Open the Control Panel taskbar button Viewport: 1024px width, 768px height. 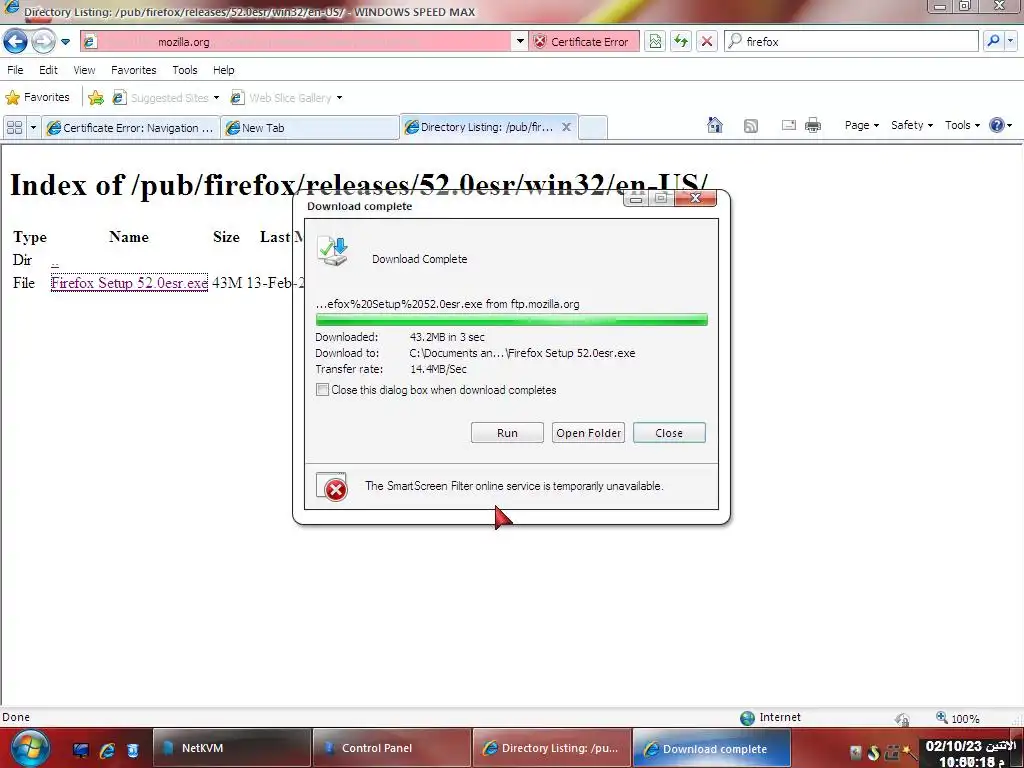pyautogui.click(x=392, y=748)
